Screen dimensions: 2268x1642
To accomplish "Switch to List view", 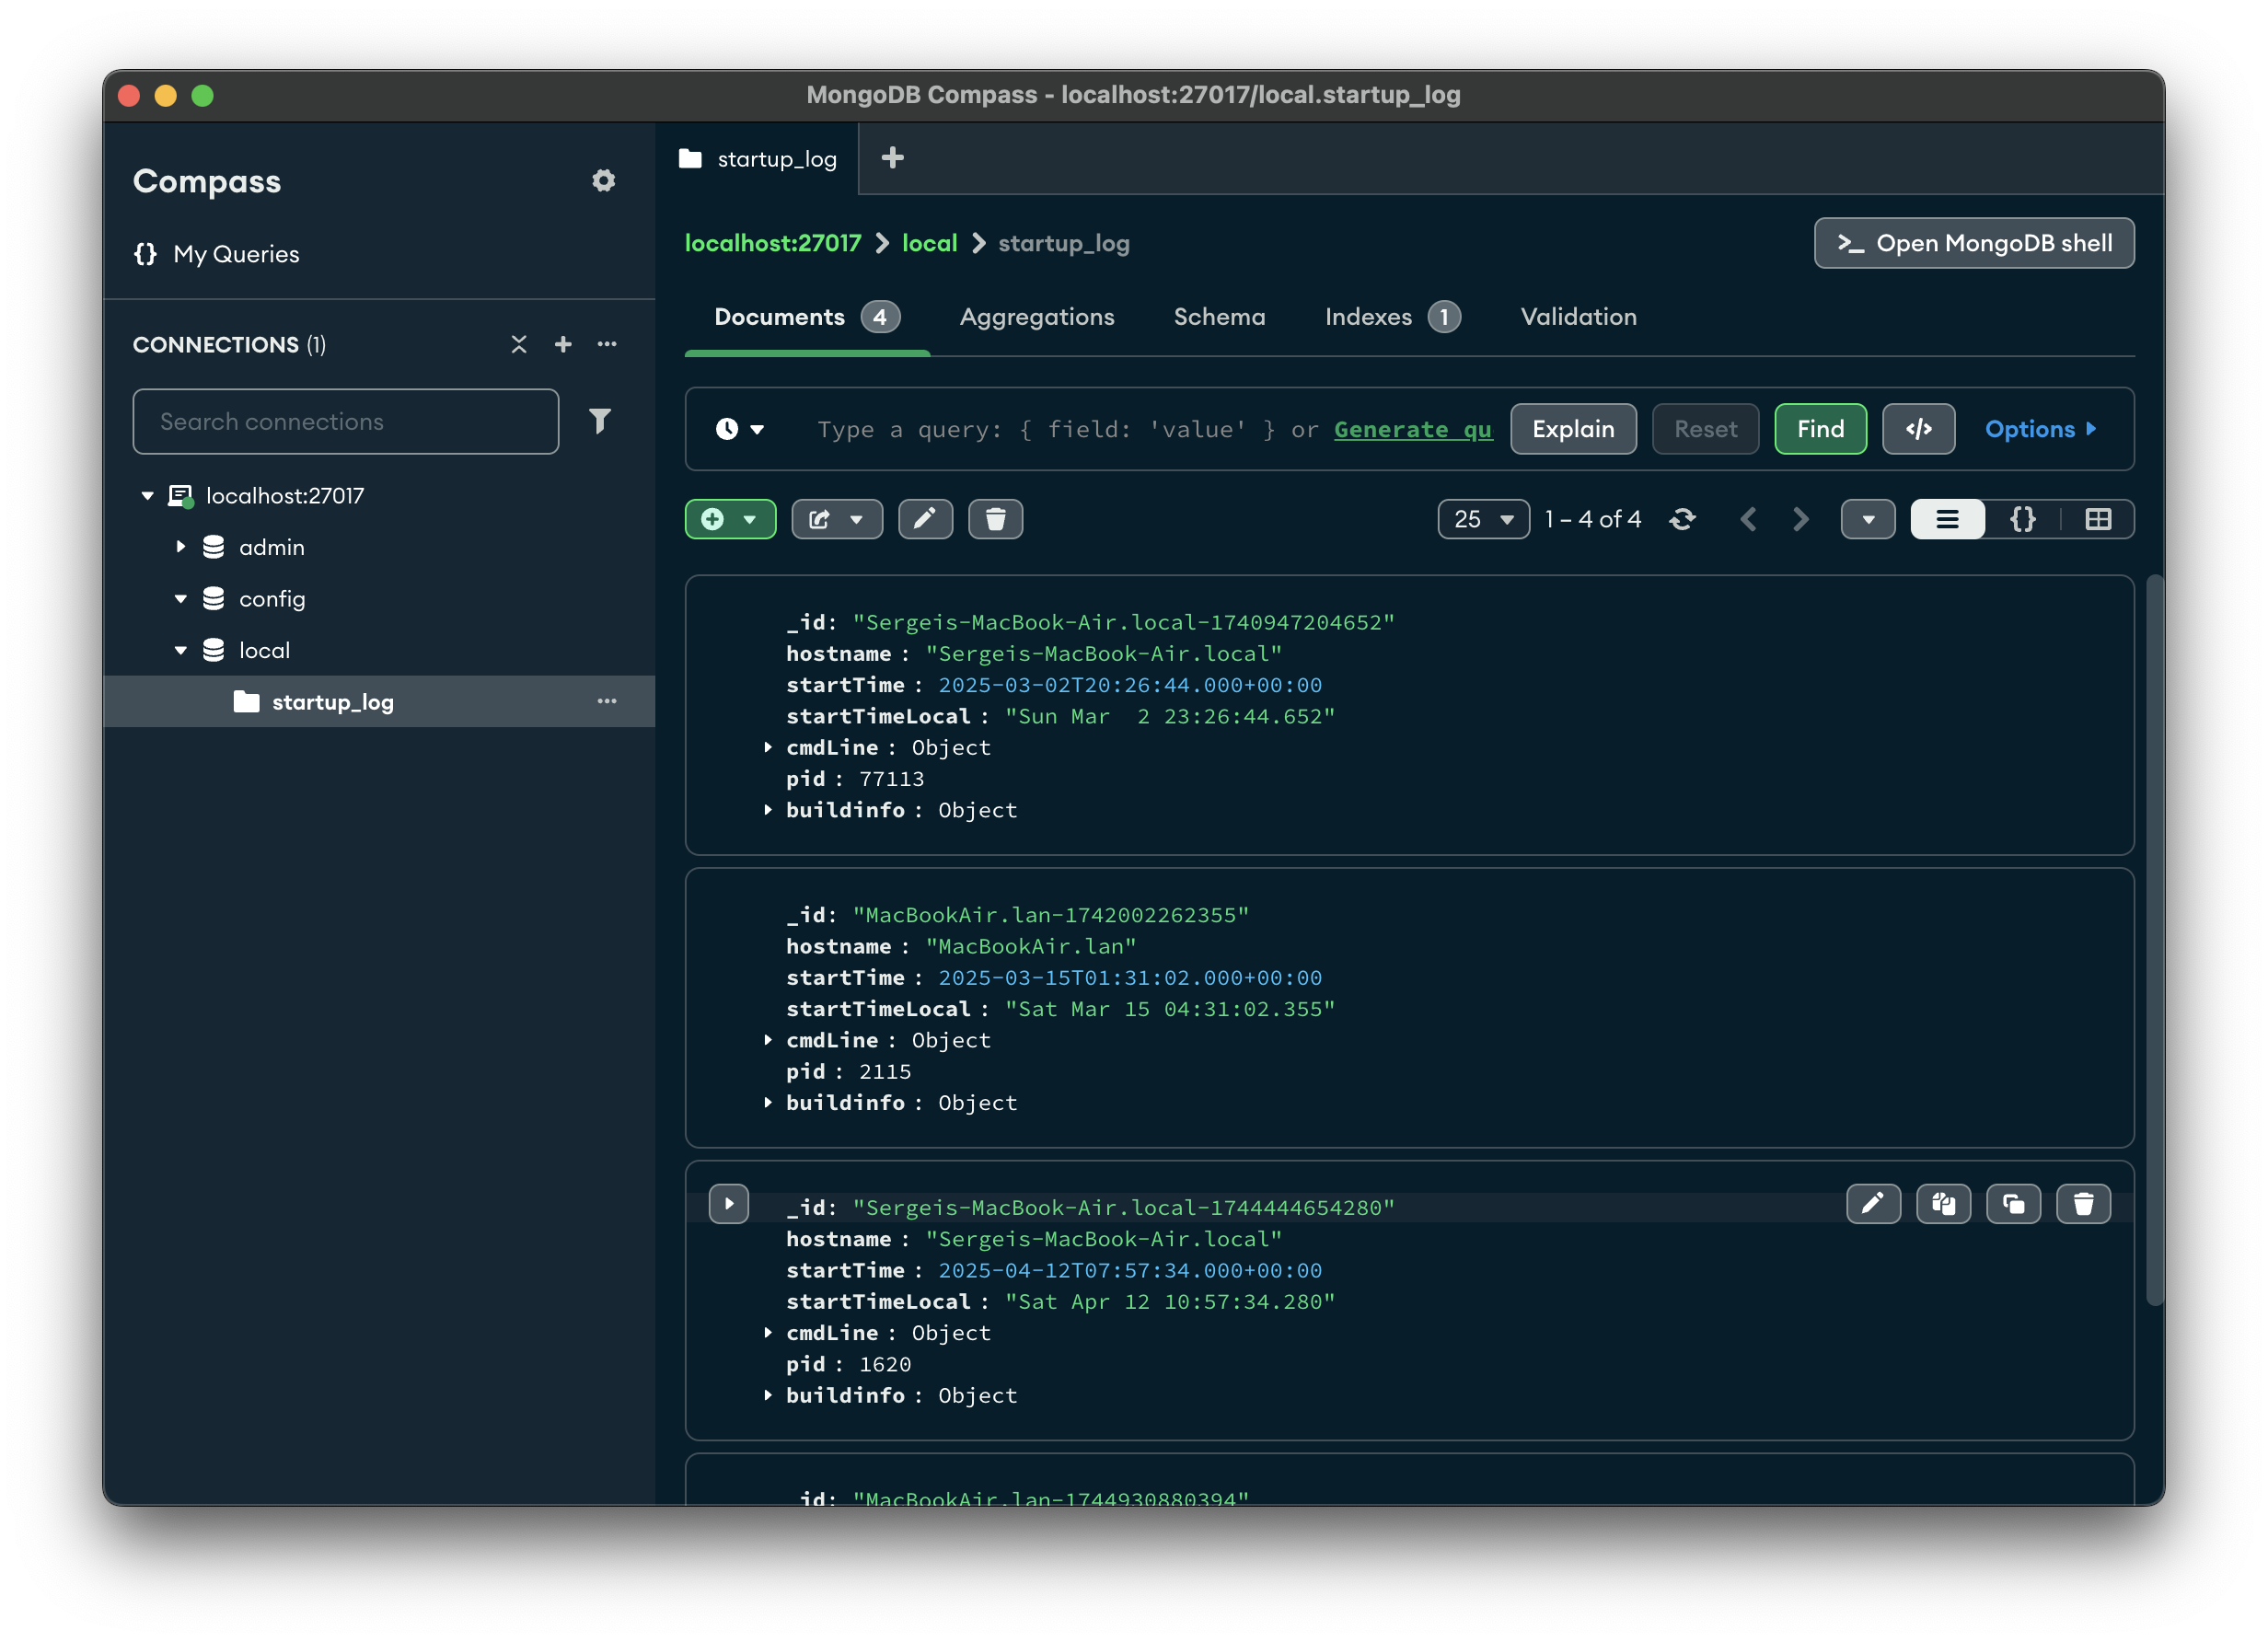I will pos(1946,519).
